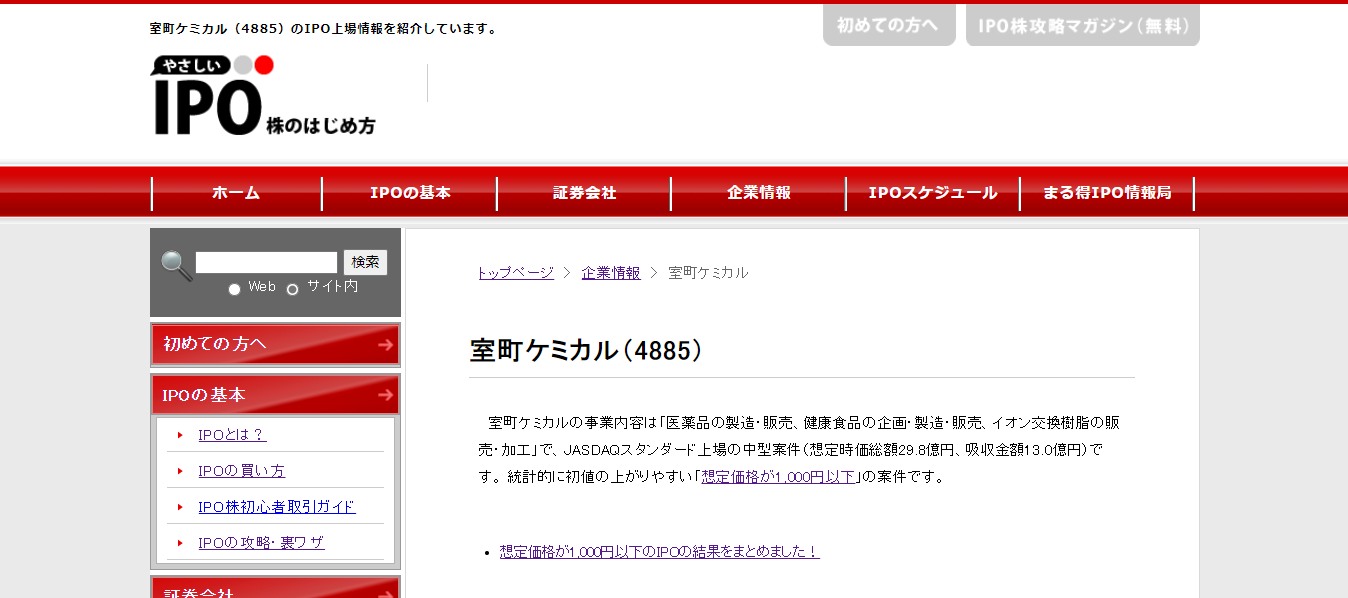
Task: Open the IPOとは？ sidebar link
Action: click(x=232, y=435)
